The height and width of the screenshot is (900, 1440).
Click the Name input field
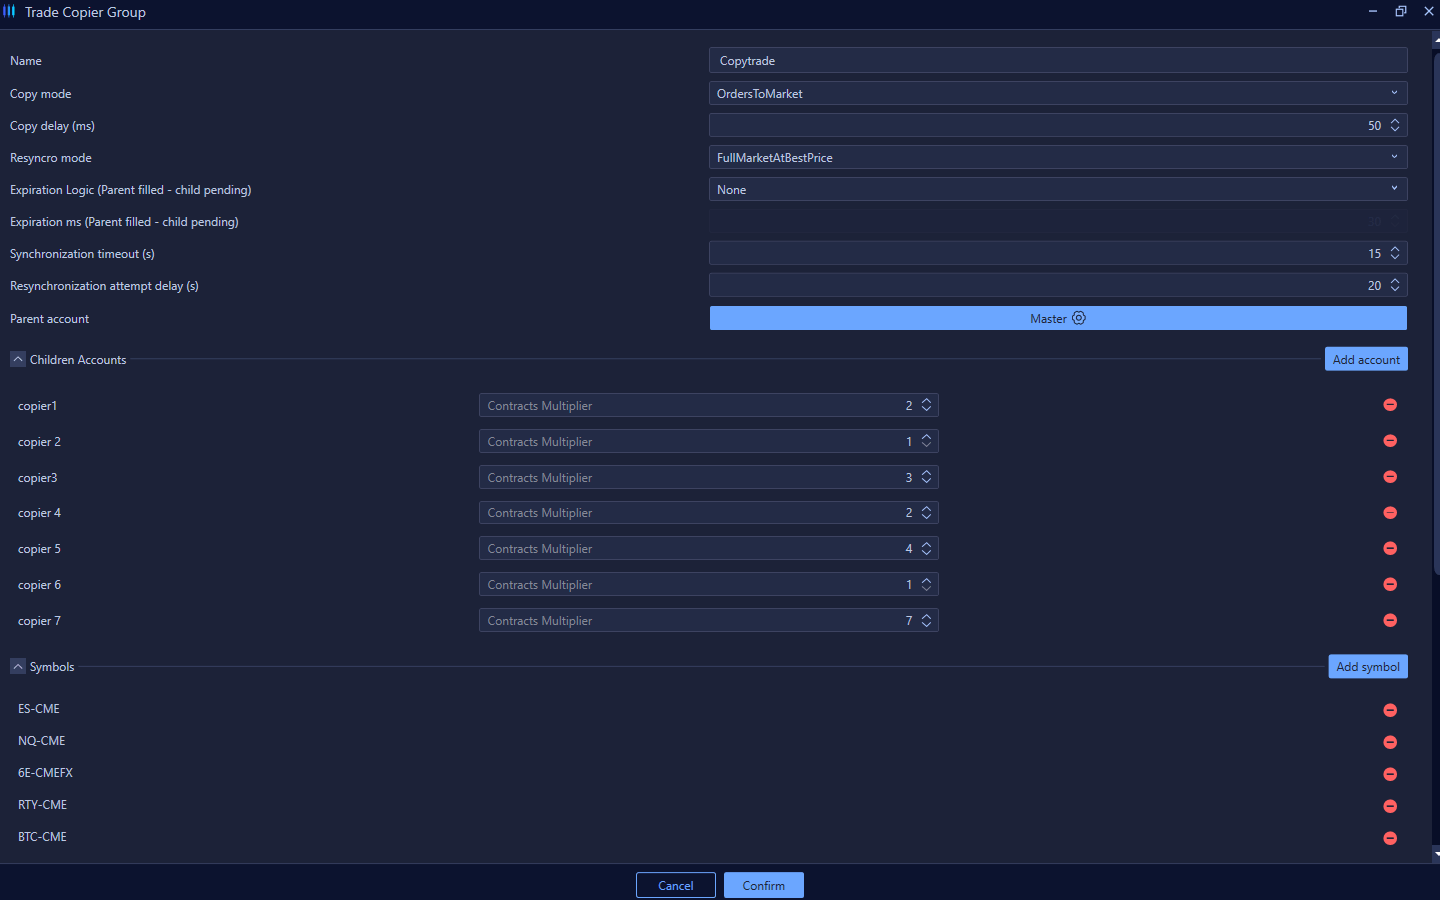(x=1057, y=61)
